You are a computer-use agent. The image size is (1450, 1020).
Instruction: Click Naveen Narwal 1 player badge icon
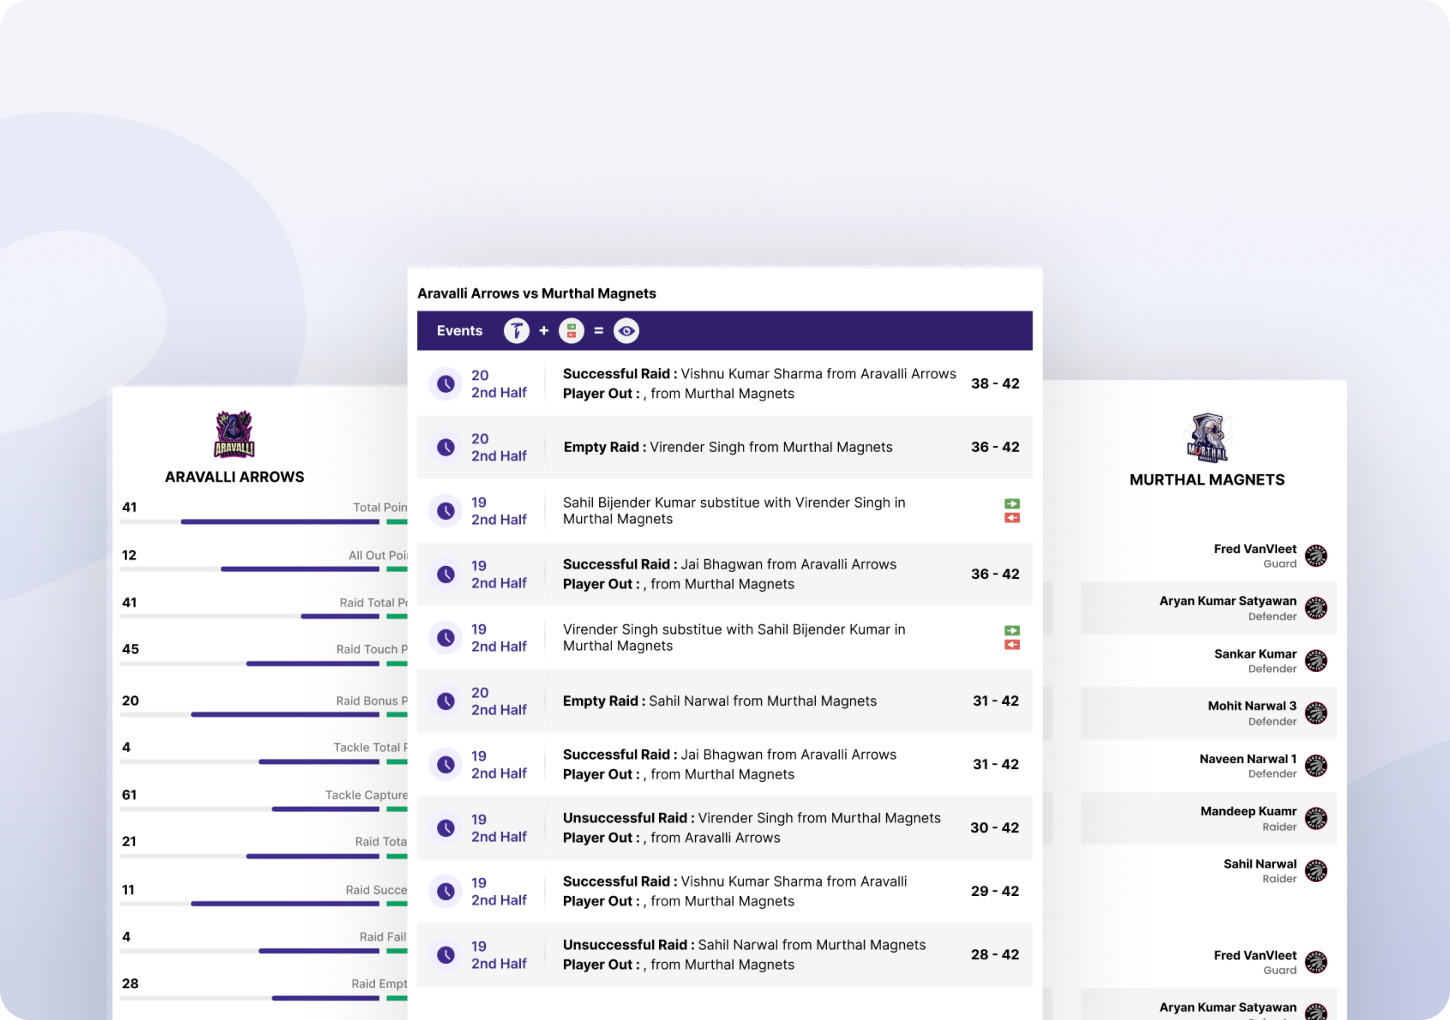pos(1316,766)
